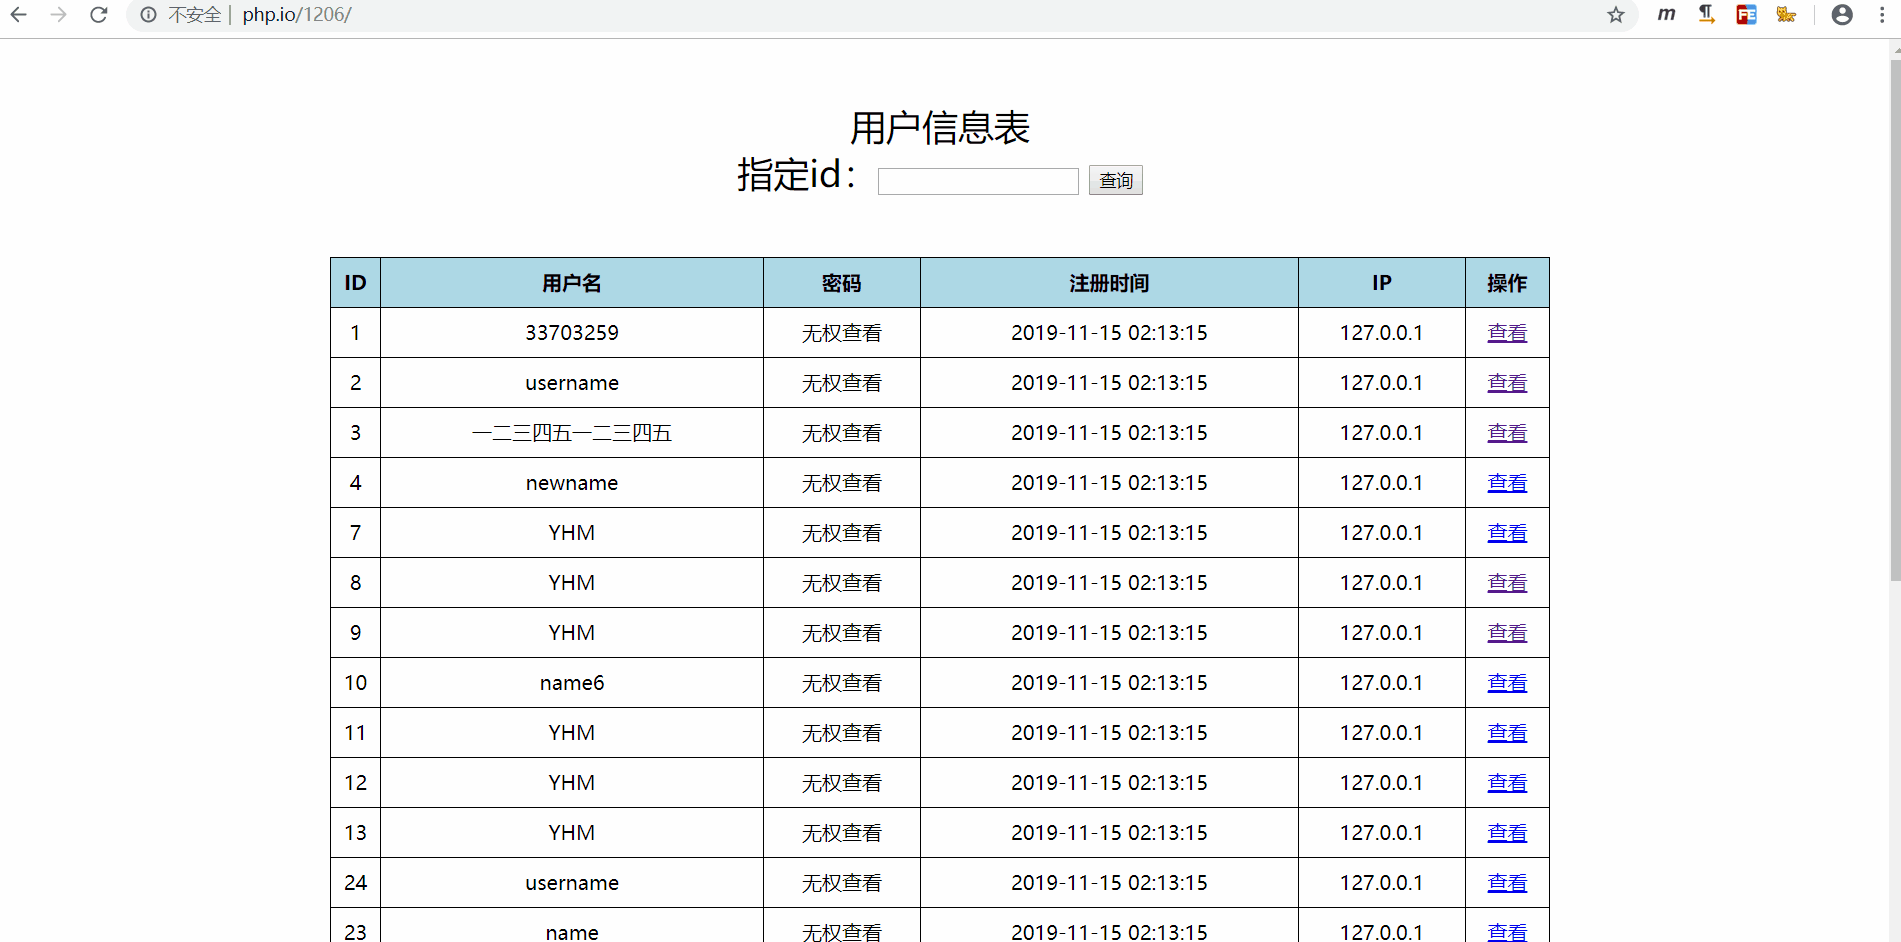
Task: Select the username cell 33703259
Action: tap(572, 333)
